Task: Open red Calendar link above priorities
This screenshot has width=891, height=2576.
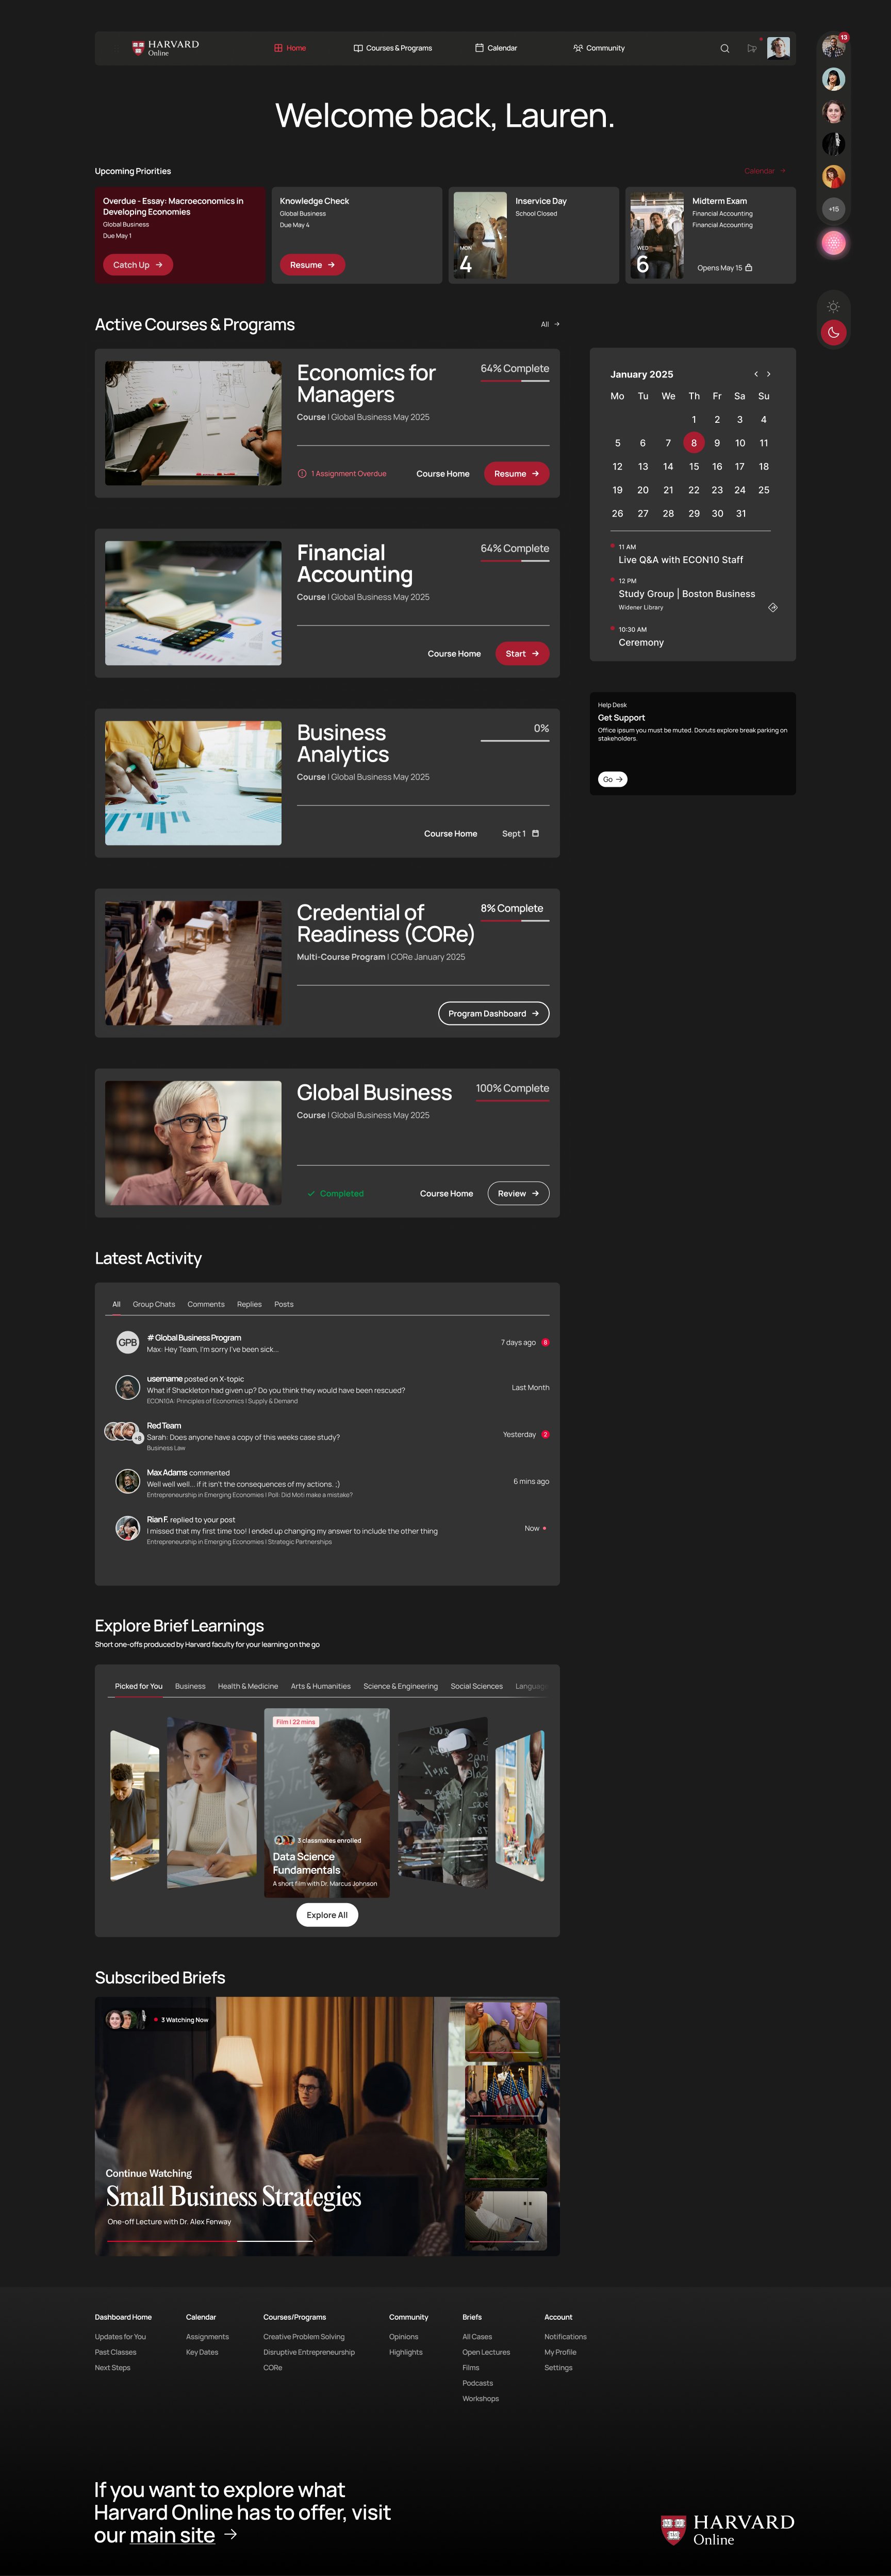Action: tap(765, 171)
